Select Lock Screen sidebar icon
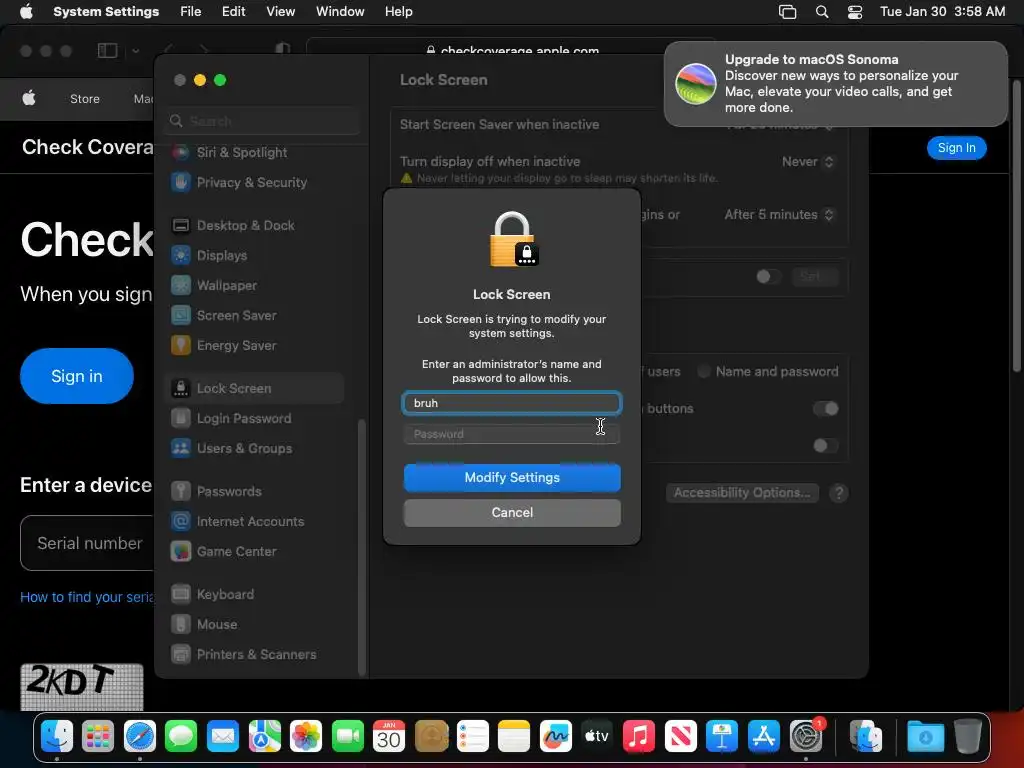The width and height of the screenshot is (1024, 768). coord(181,389)
